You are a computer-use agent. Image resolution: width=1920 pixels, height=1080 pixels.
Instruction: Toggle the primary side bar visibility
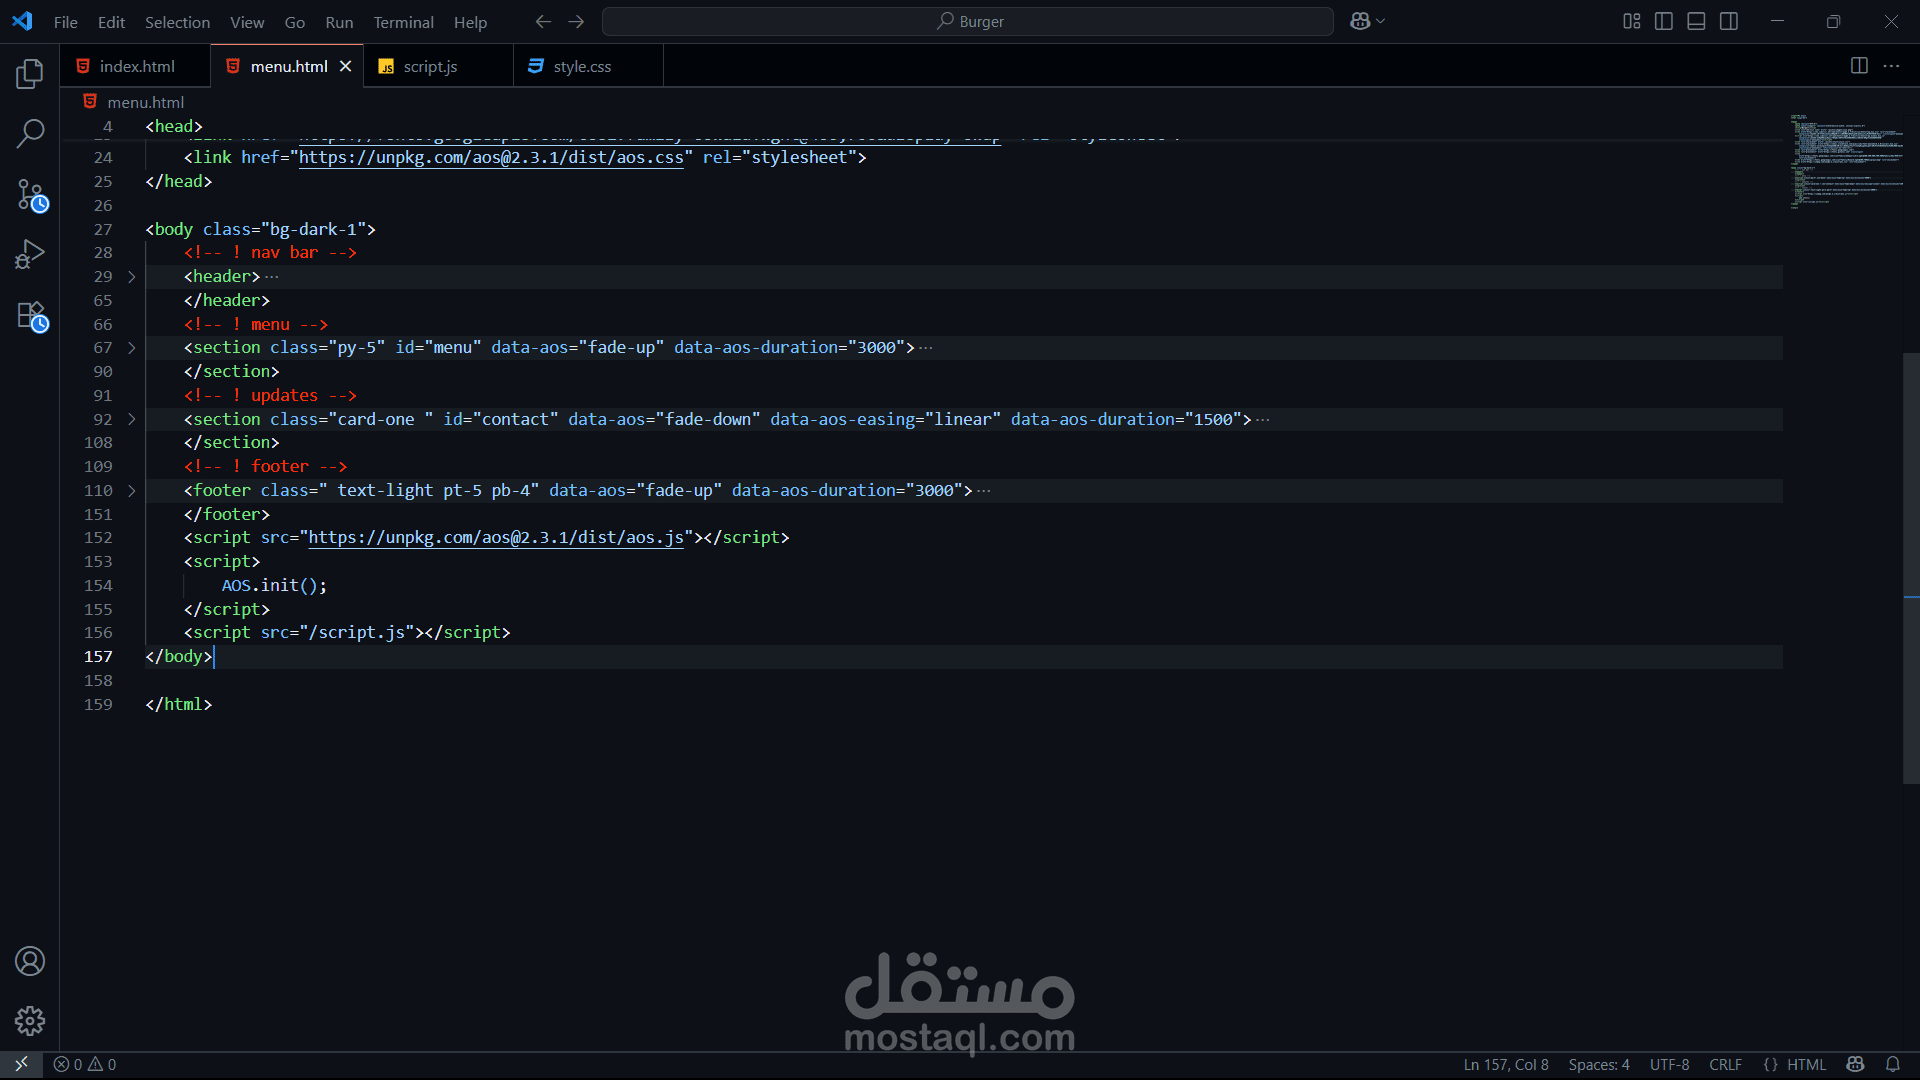pos(1664,21)
